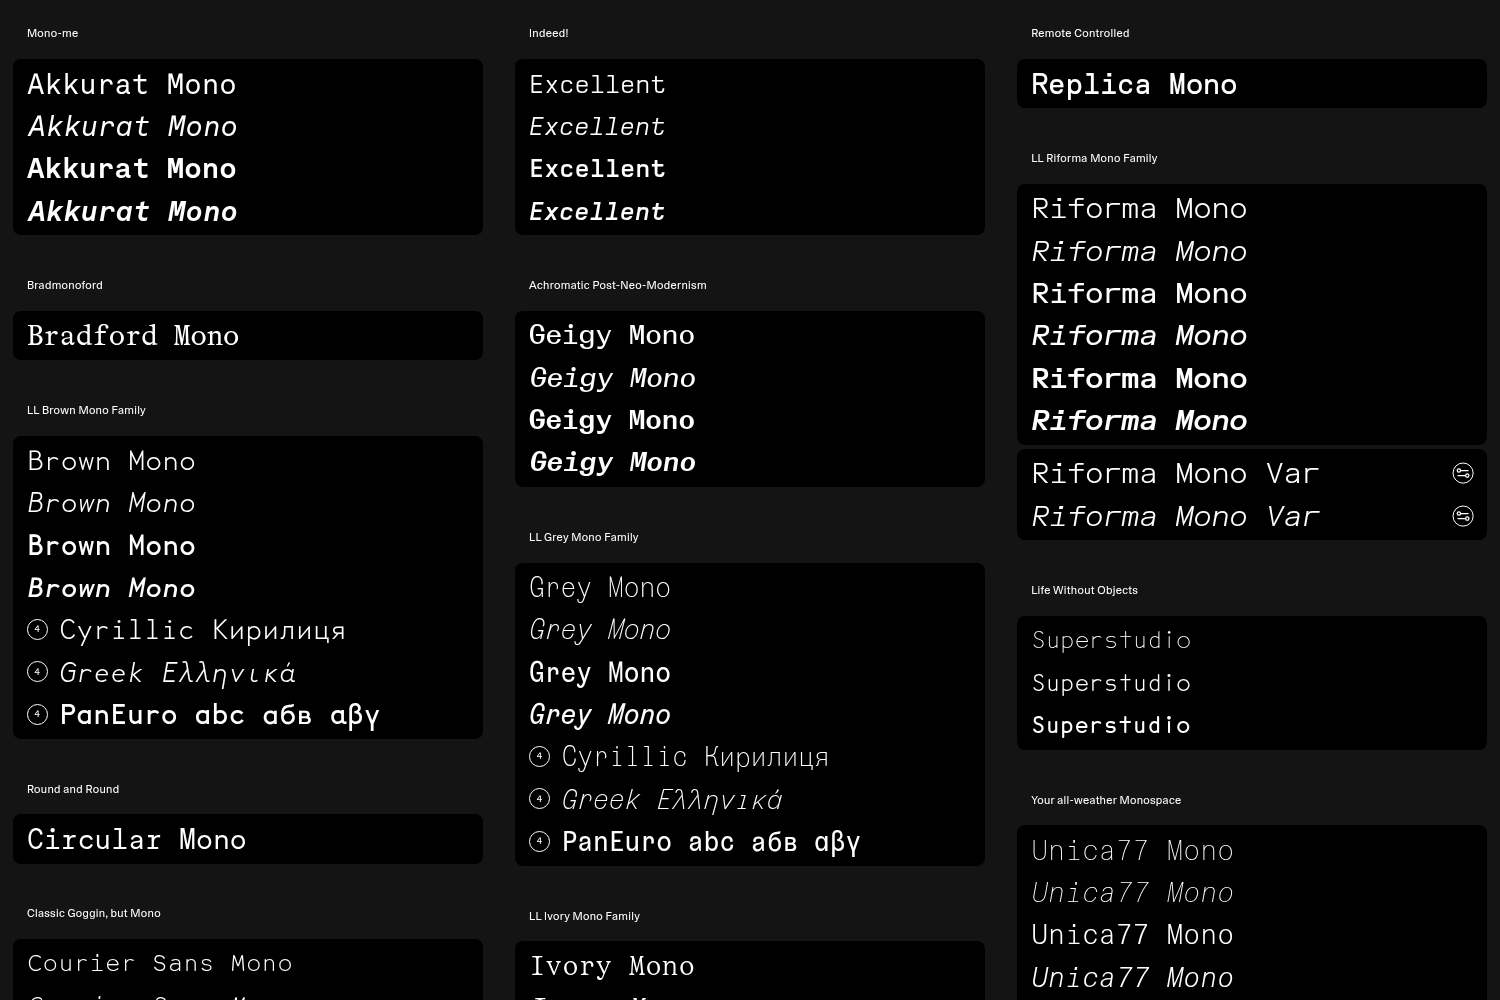The width and height of the screenshot is (1500, 1000).
Task: Click the circled 4 icon beside Grey Mono Greek
Action: pyautogui.click(x=539, y=799)
